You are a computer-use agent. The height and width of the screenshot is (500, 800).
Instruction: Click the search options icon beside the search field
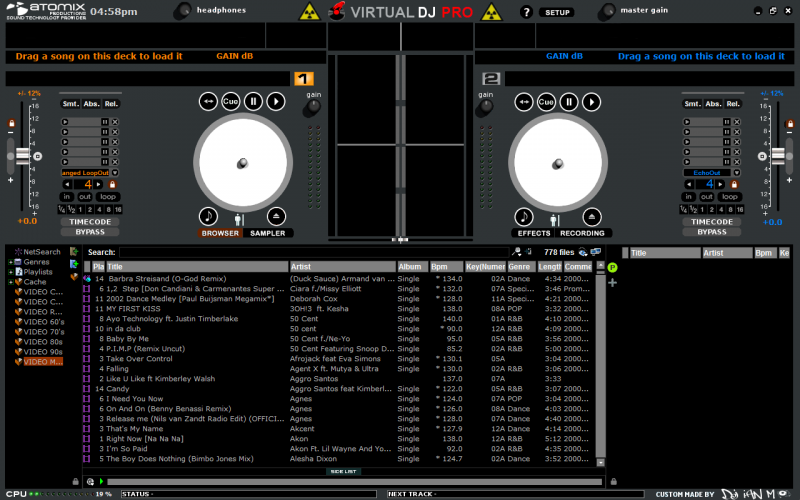[516, 252]
